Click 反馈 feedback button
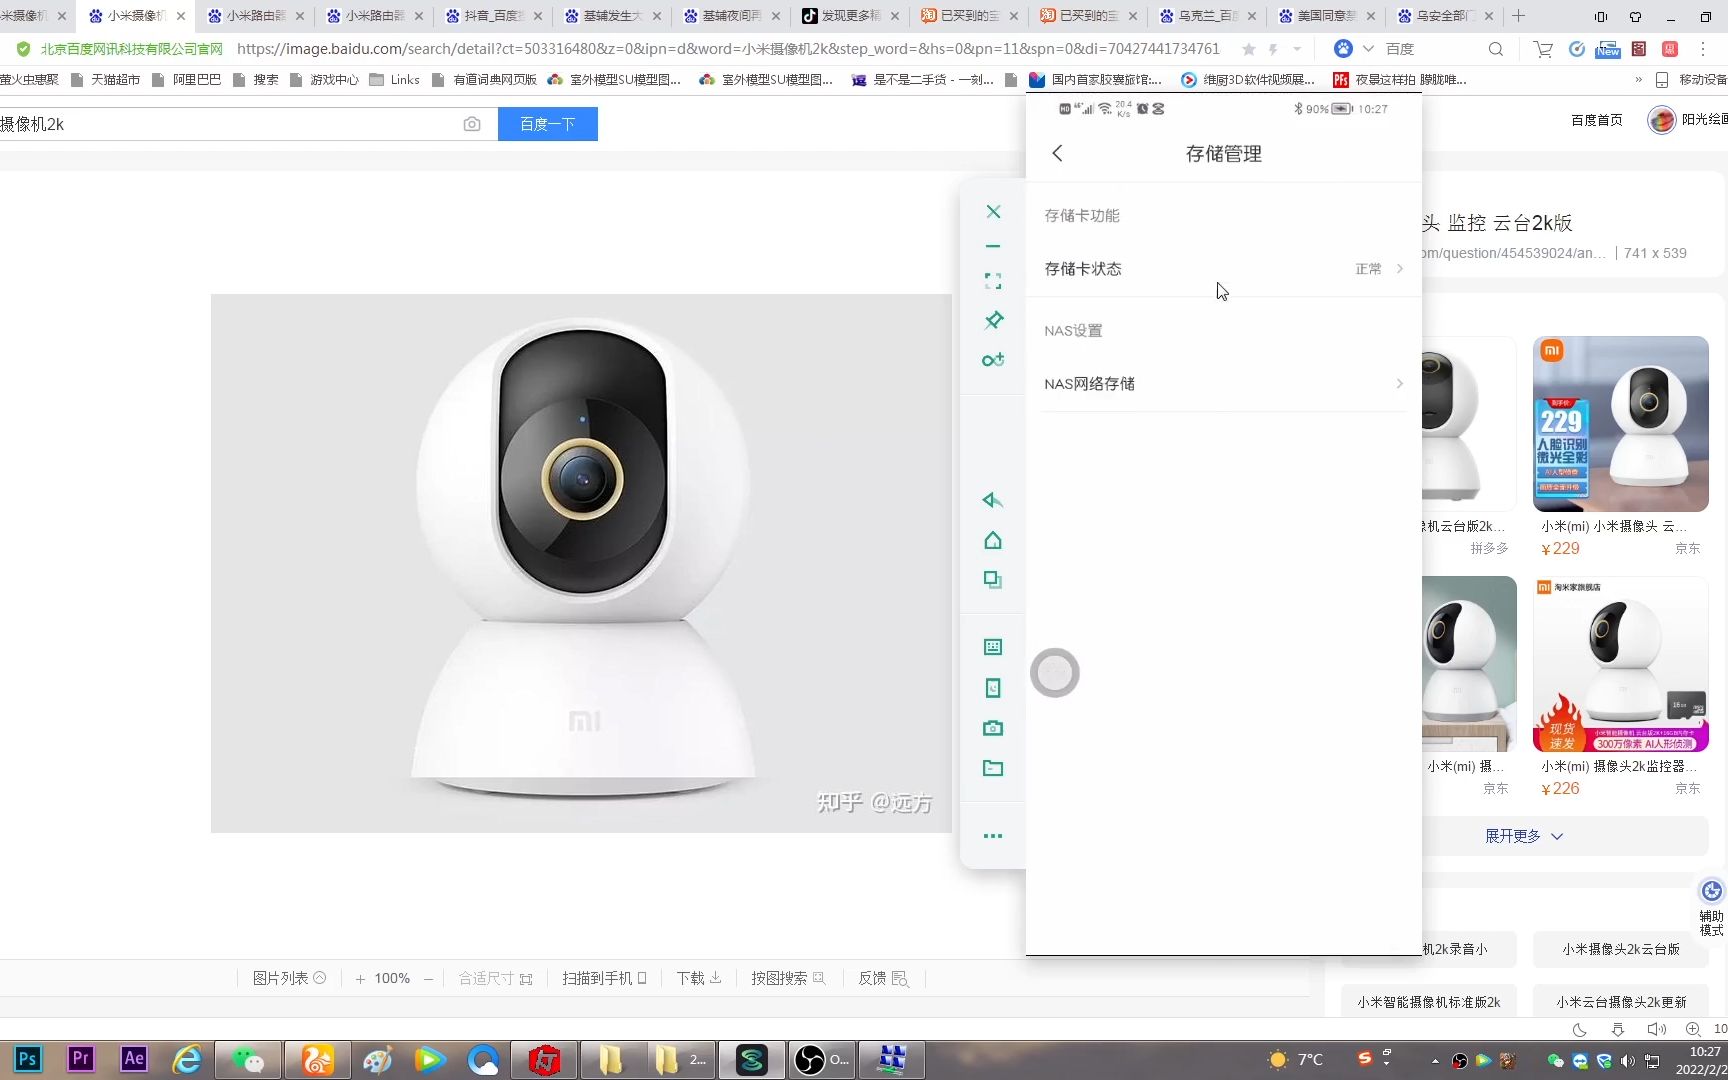 pyautogui.click(x=883, y=978)
